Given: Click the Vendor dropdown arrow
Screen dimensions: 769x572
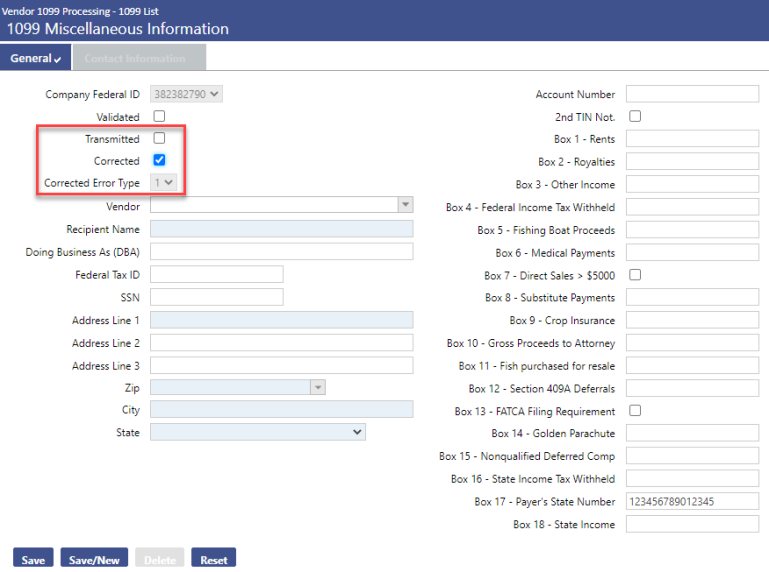Looking at the screenshot, I should coord(405,205).
